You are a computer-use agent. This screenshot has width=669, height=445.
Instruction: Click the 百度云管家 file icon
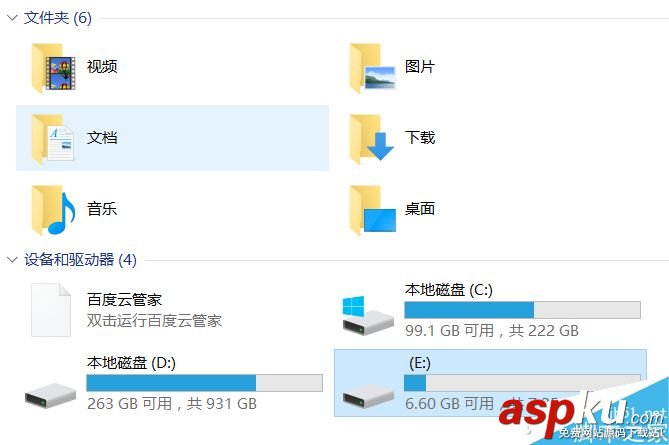pyautogui.click(x=51, y=310)
